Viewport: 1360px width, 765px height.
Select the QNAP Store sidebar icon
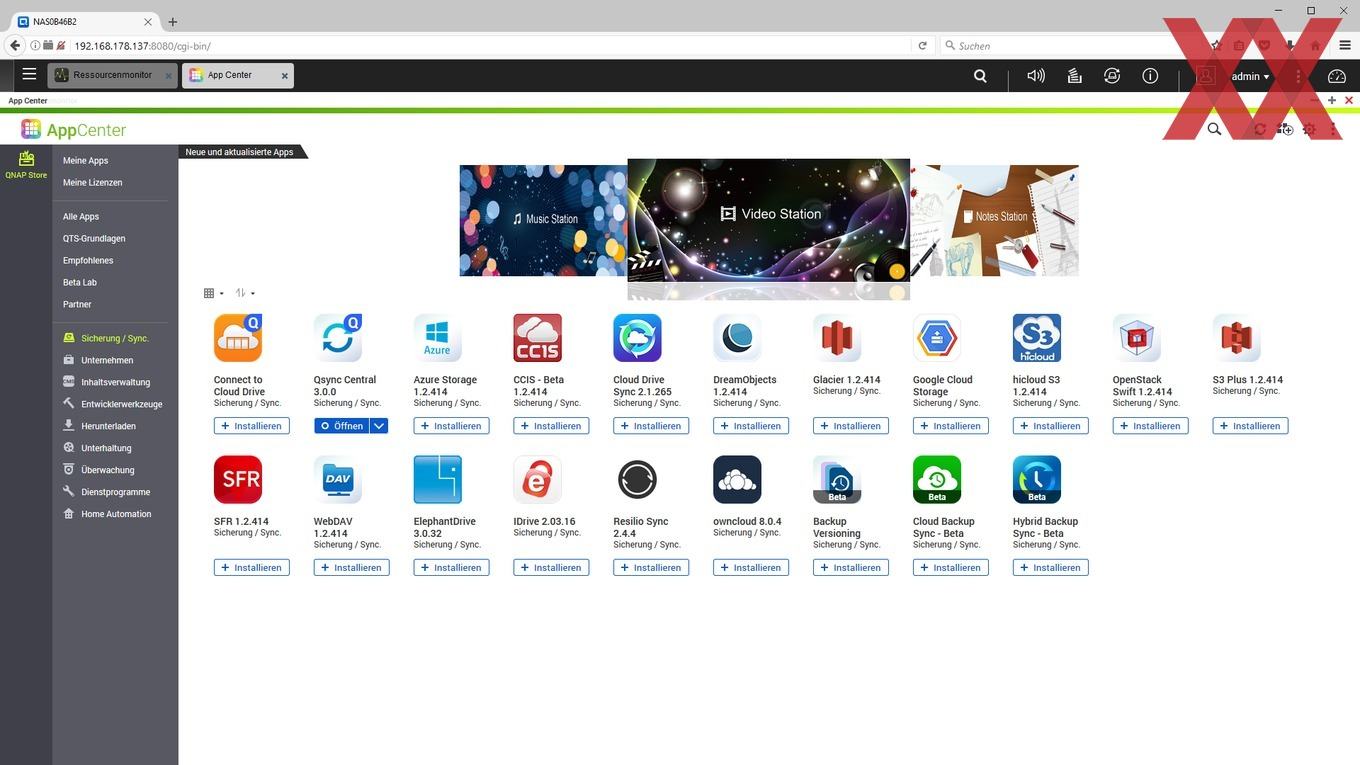click(26, 165)
